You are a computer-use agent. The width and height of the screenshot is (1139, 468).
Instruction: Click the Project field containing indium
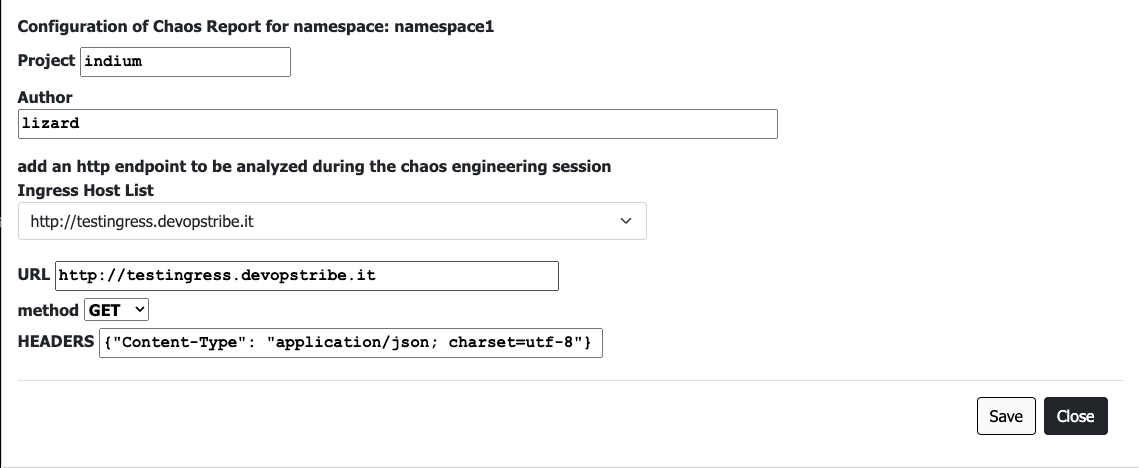[185, 61]
